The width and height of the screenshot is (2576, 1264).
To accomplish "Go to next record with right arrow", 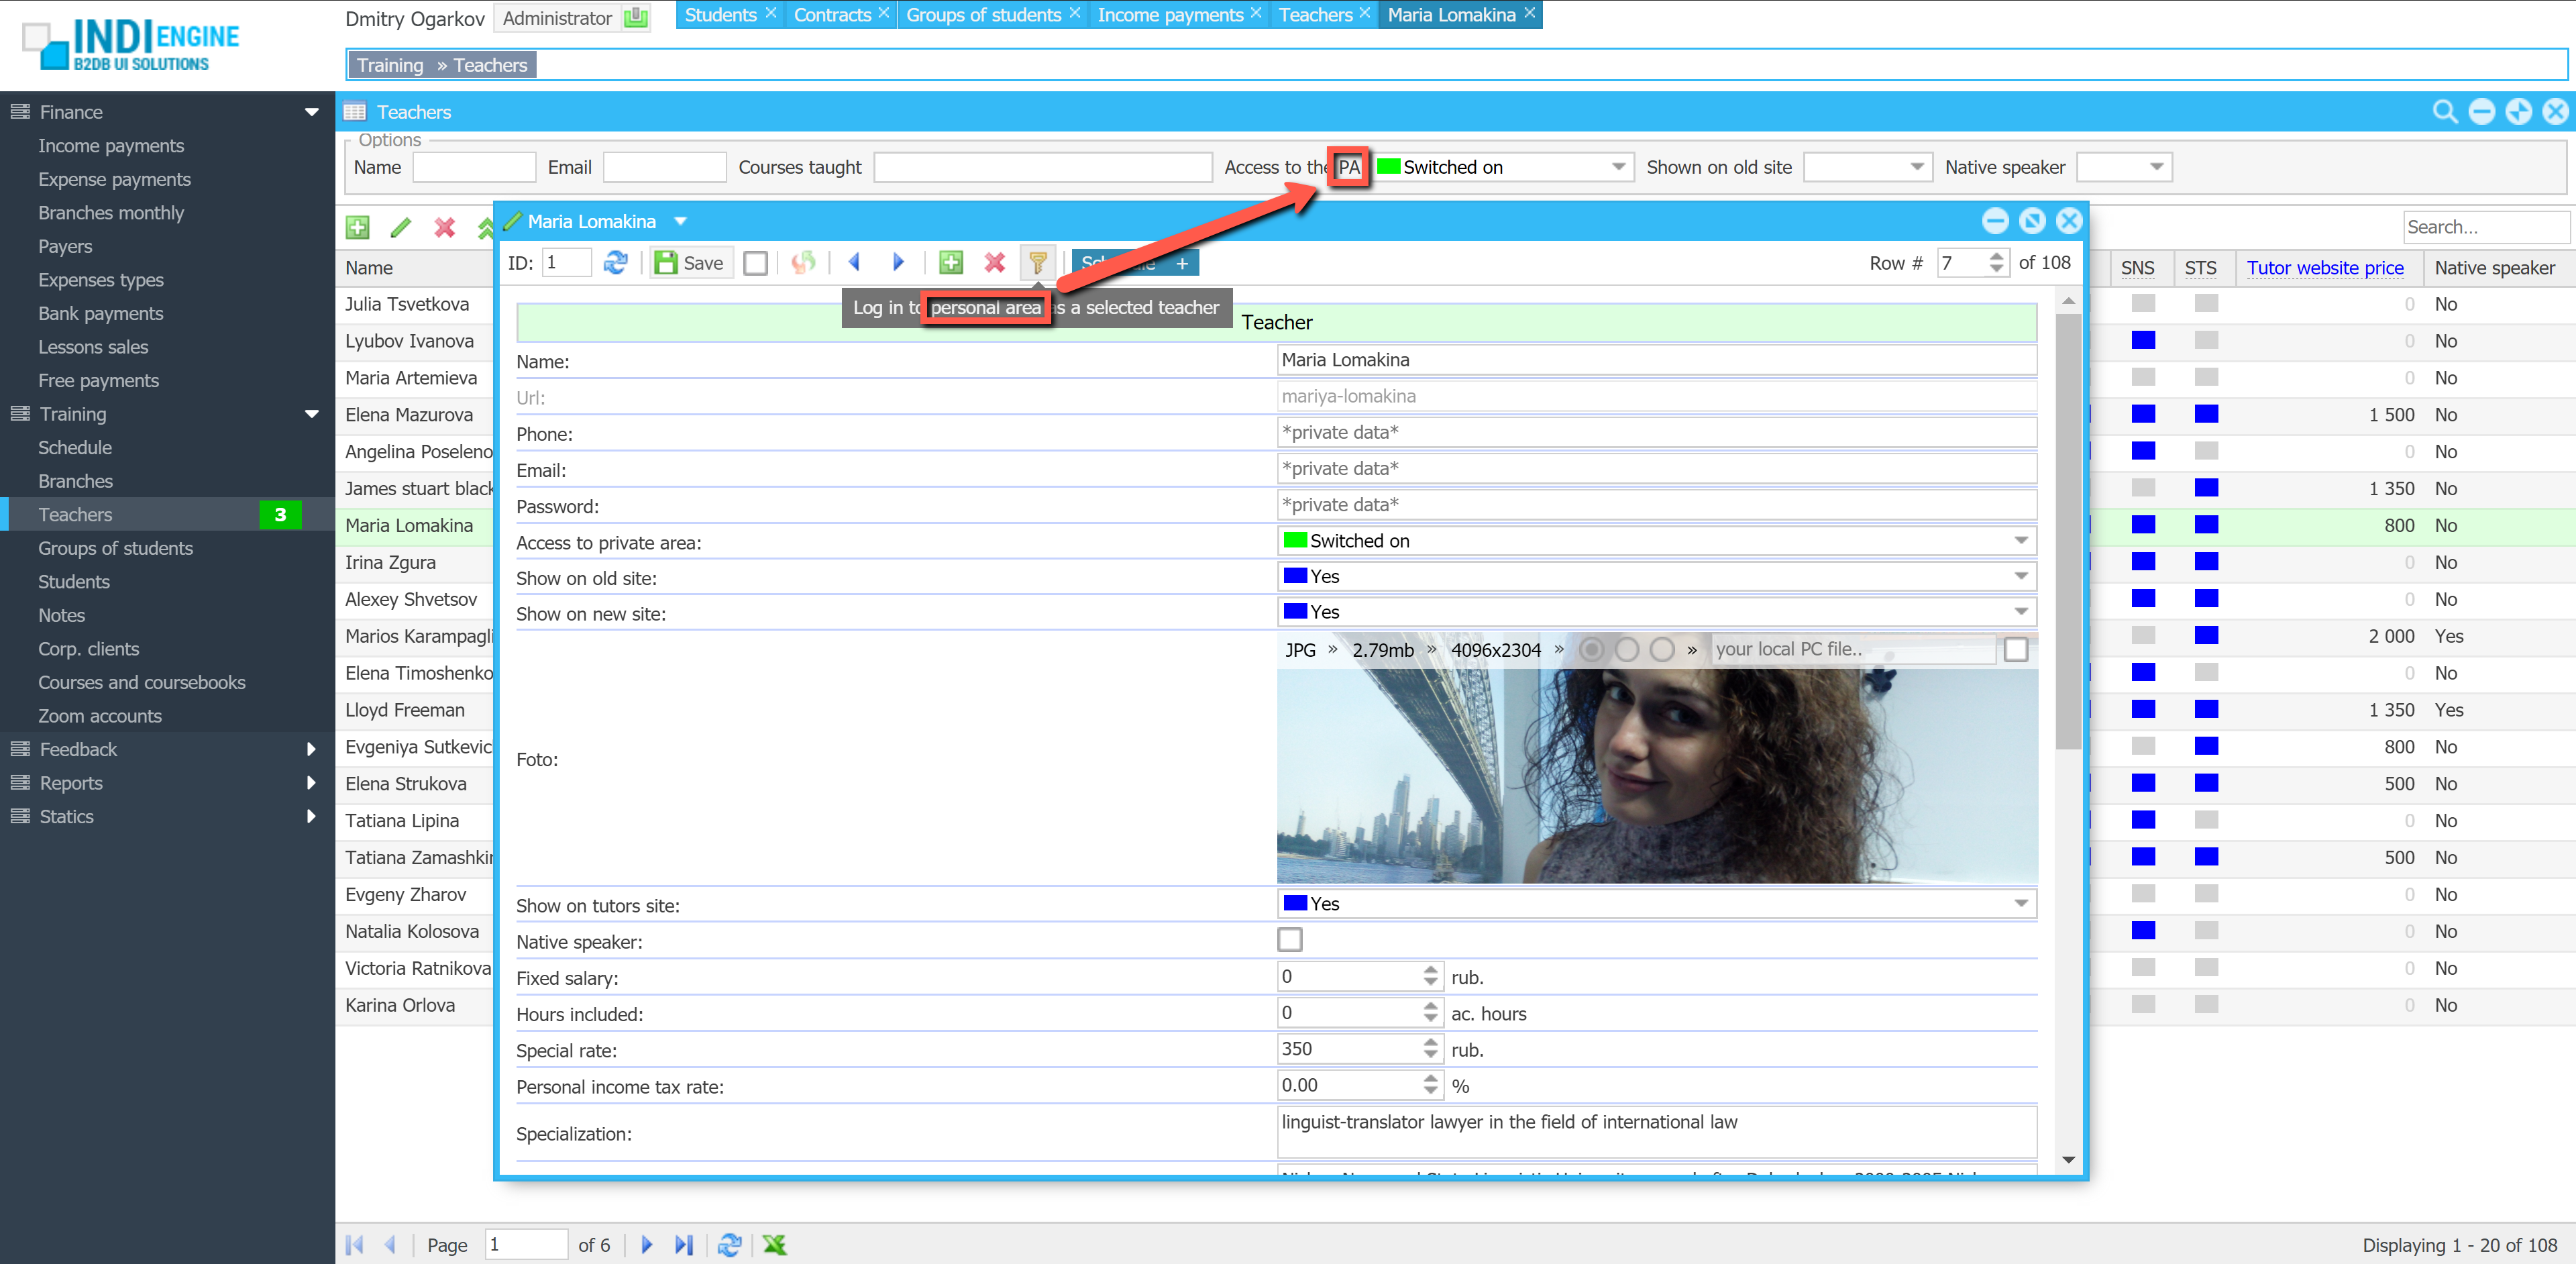I will pos(897,263).
